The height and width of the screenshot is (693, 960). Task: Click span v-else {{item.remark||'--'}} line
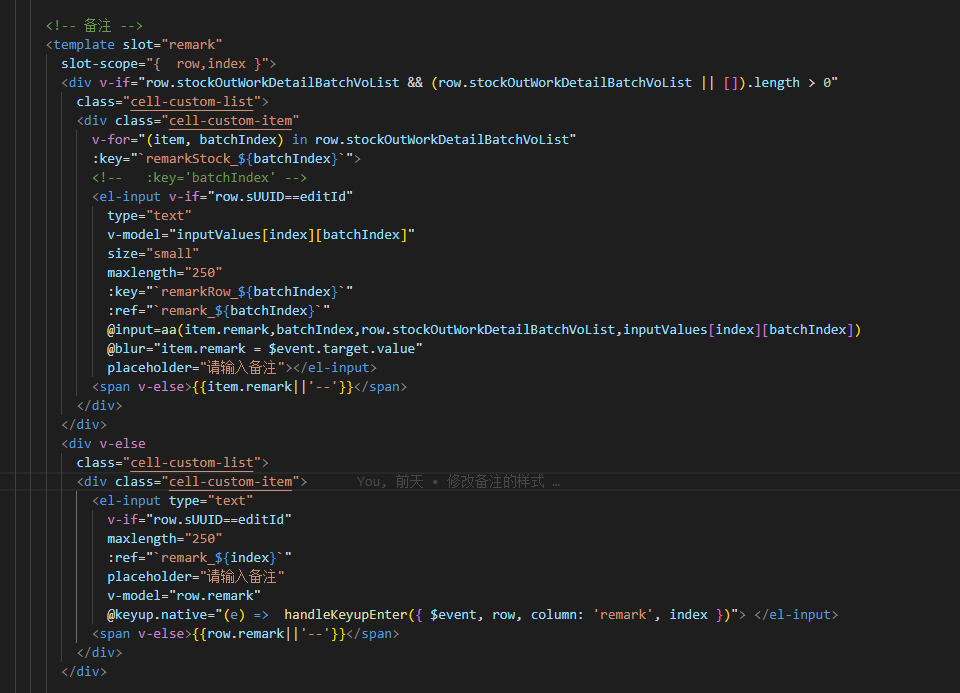pyautogui.click(x=249, y=386)
